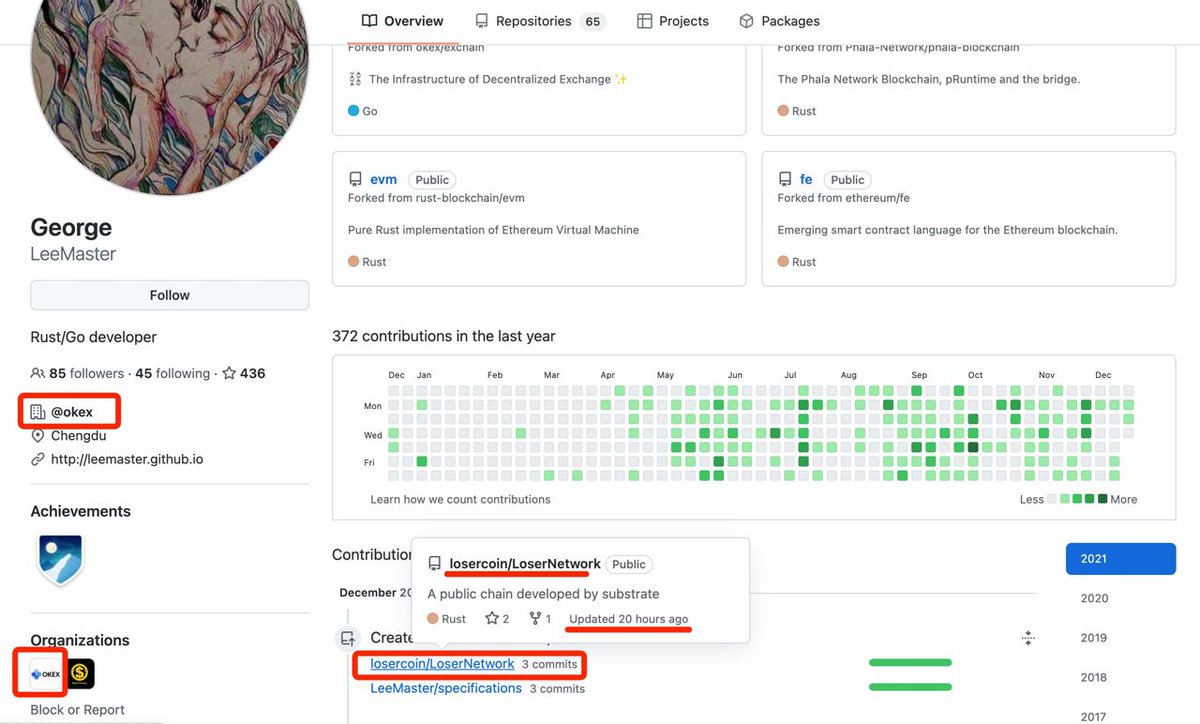Open the fe repository link
Screen dimensions: 1200x724
(x=806, y=180)
